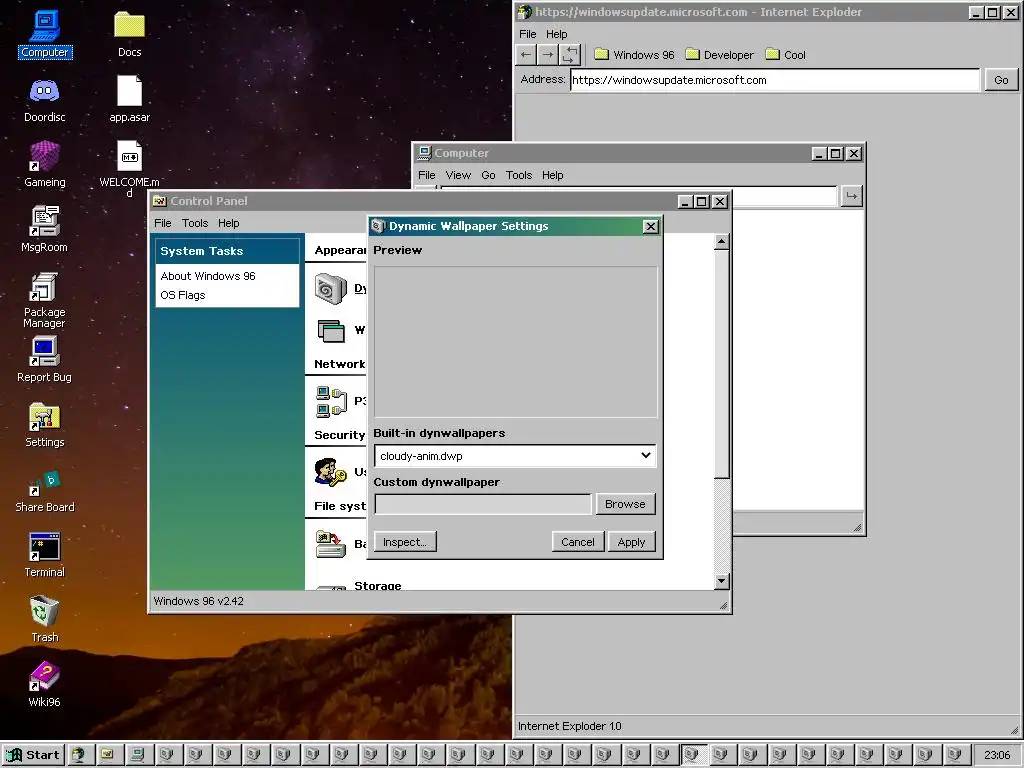Click the Control Panel taskbar button

click(108, 755)
